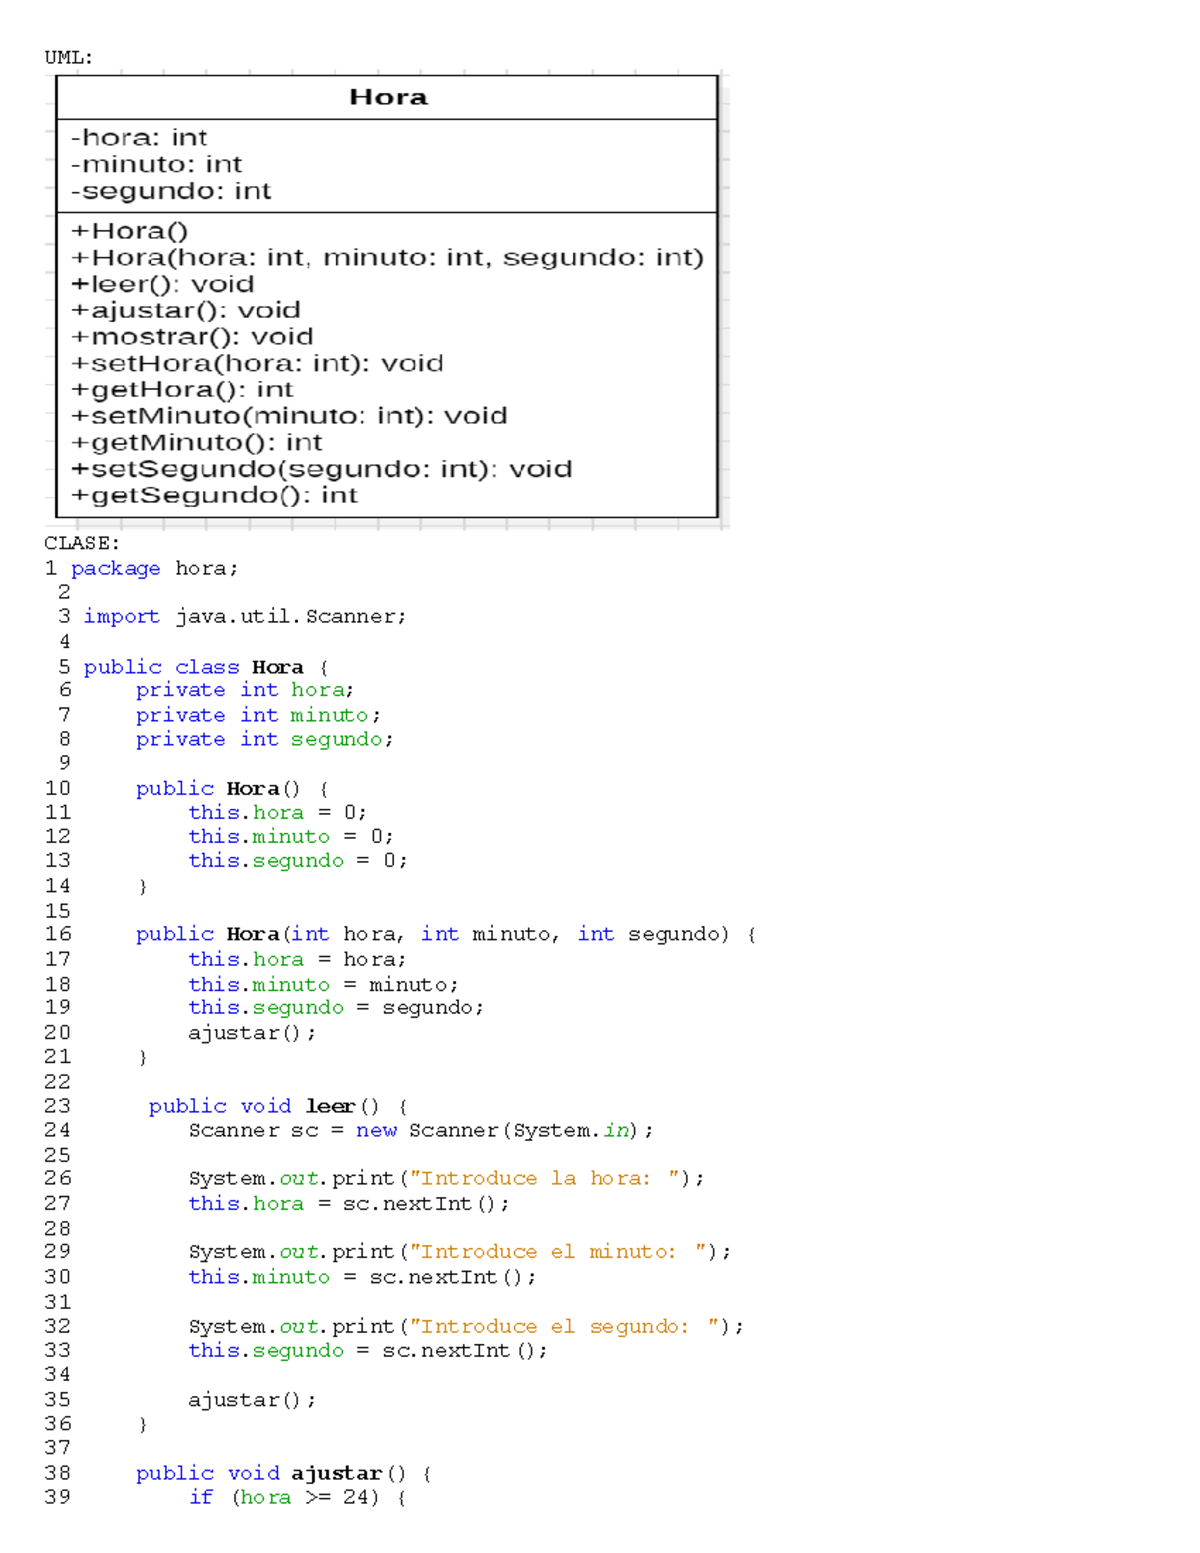Select the -minuto: int attribute in the diagram
The image size is (1200, 1553).
pos(154,164)
